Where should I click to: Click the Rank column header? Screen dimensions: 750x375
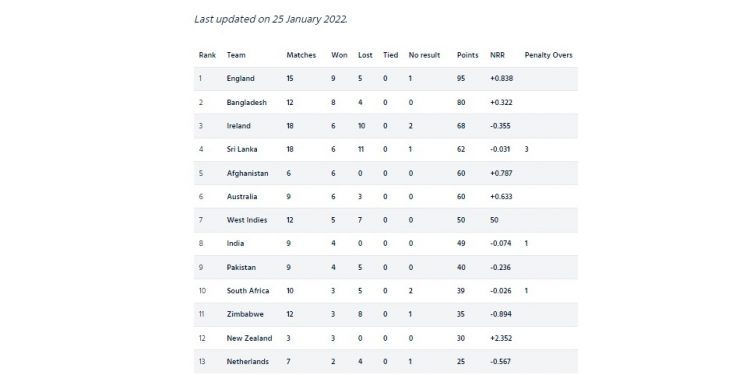[x=207, y=55]
